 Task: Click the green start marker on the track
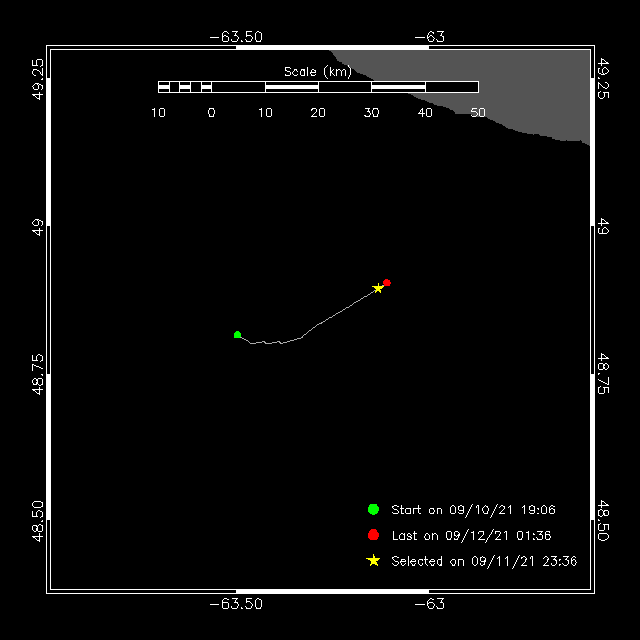pos(237,335)
